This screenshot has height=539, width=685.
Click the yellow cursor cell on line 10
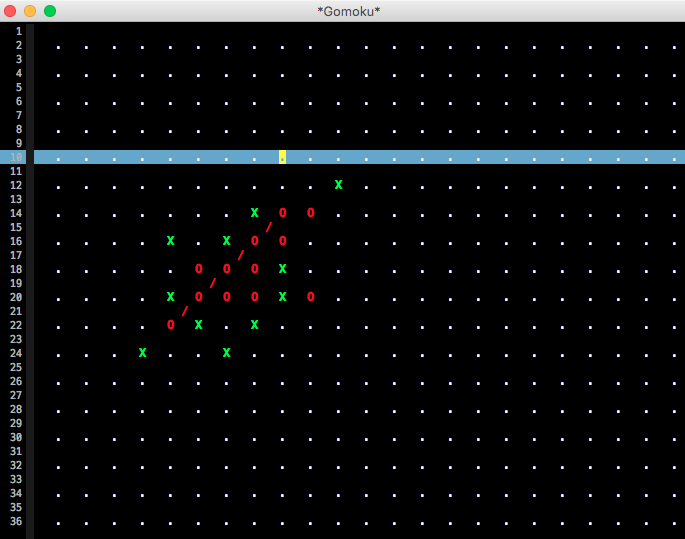pyautogui.click(x=283, y=157)
